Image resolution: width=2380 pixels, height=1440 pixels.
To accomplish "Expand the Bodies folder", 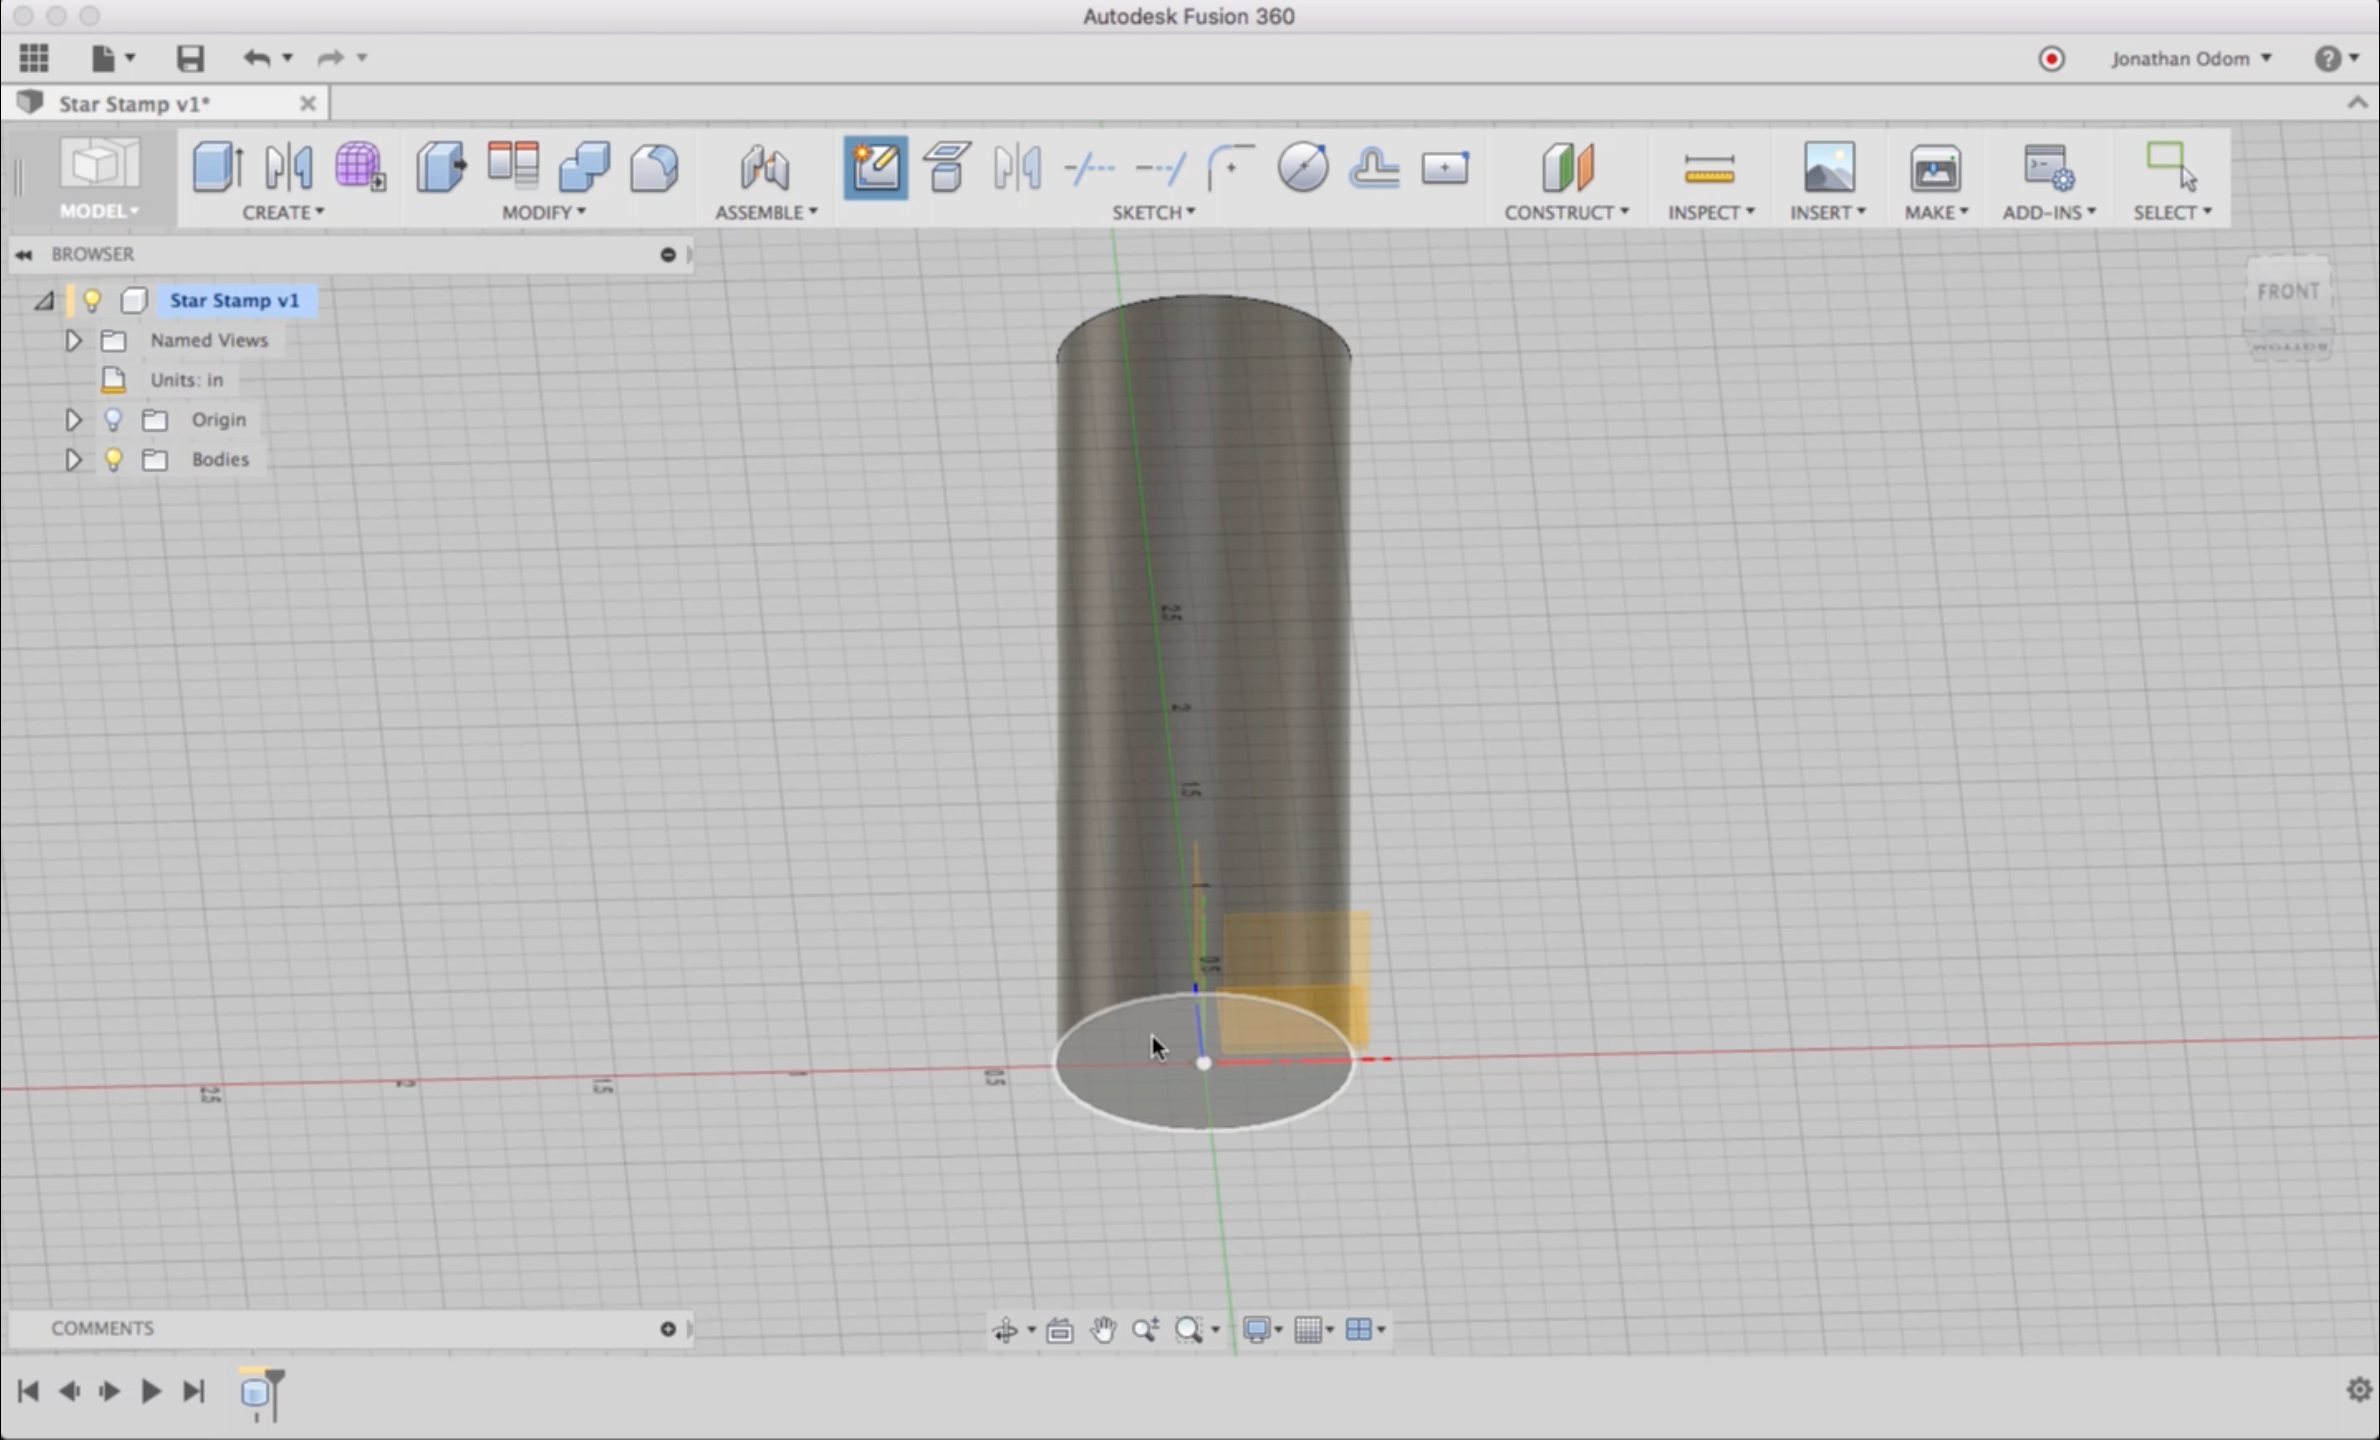I will (x=73, y=459).
